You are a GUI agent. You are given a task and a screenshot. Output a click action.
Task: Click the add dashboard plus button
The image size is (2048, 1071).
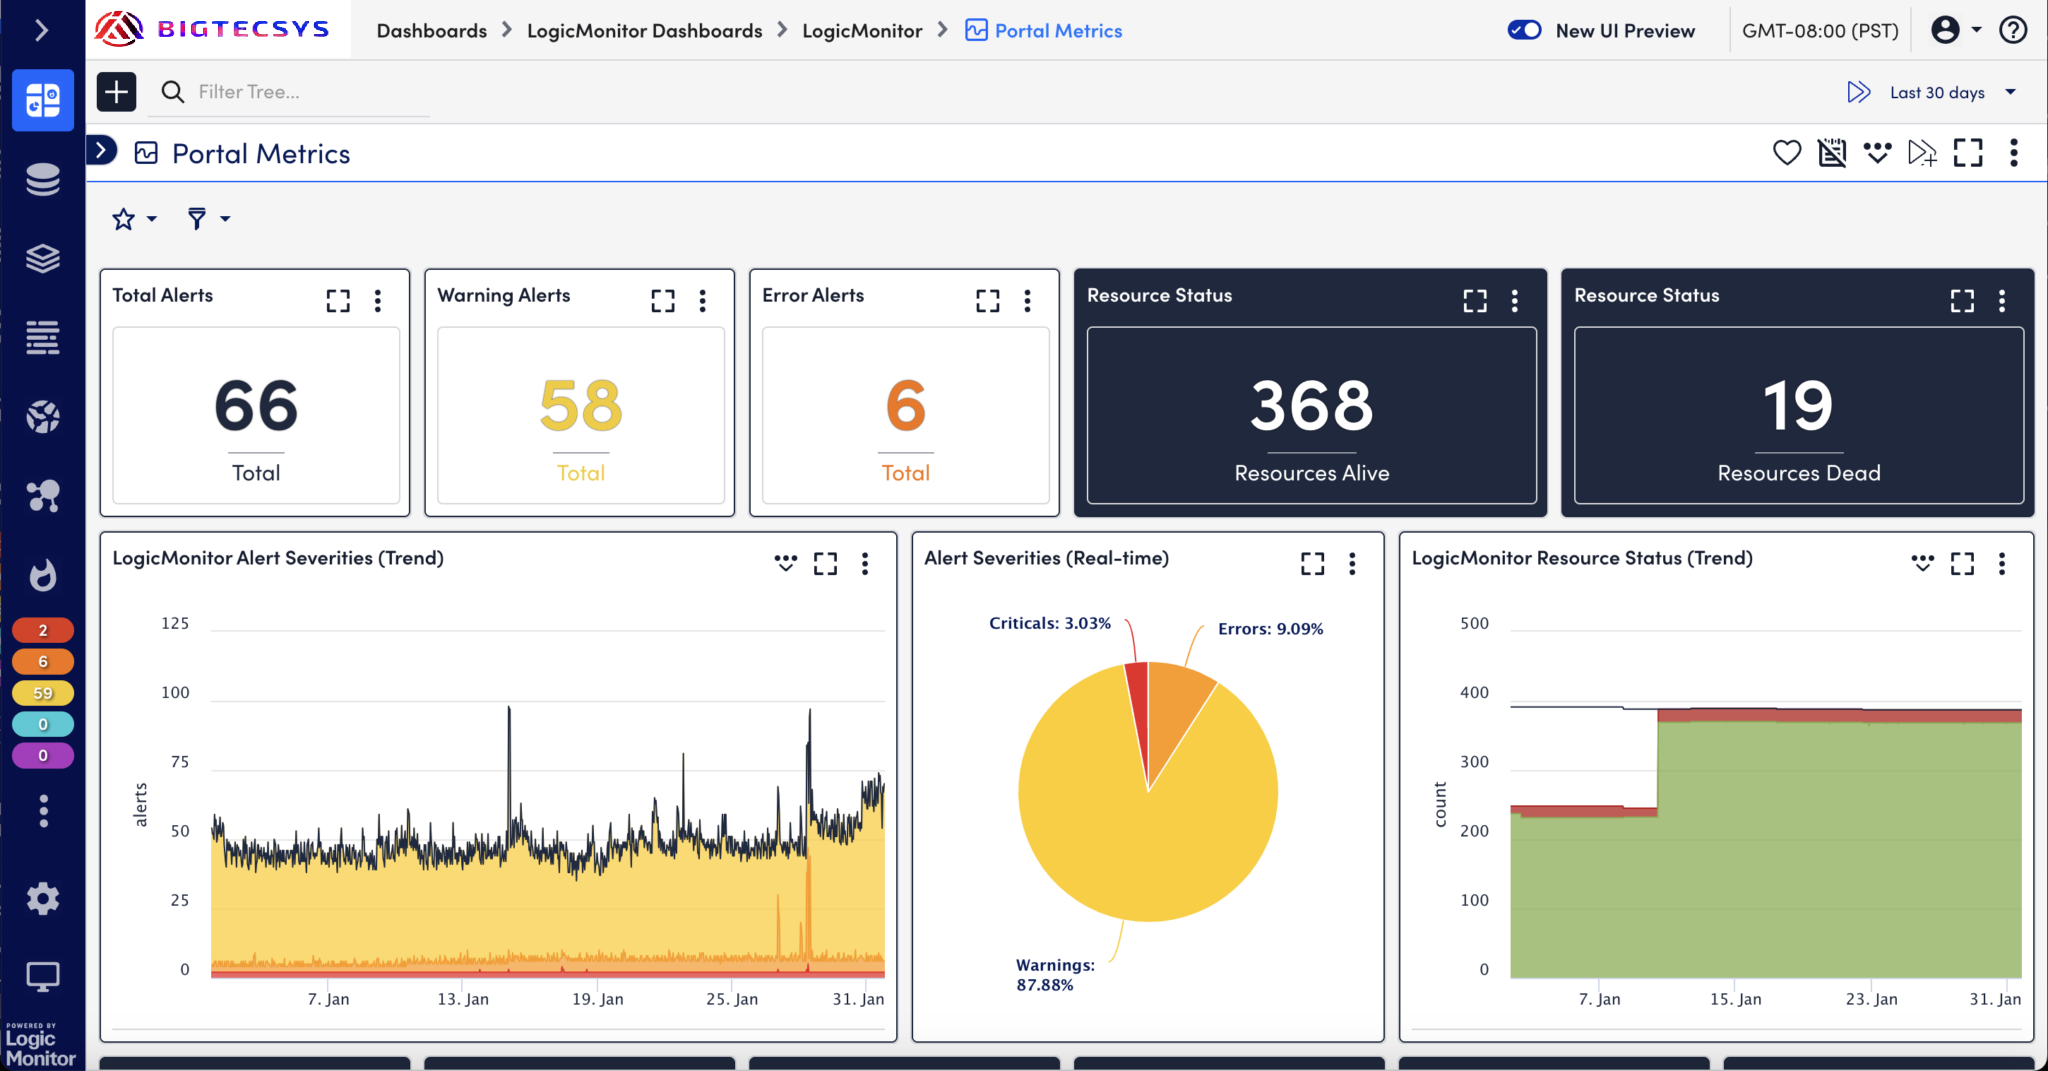(116, 92)
